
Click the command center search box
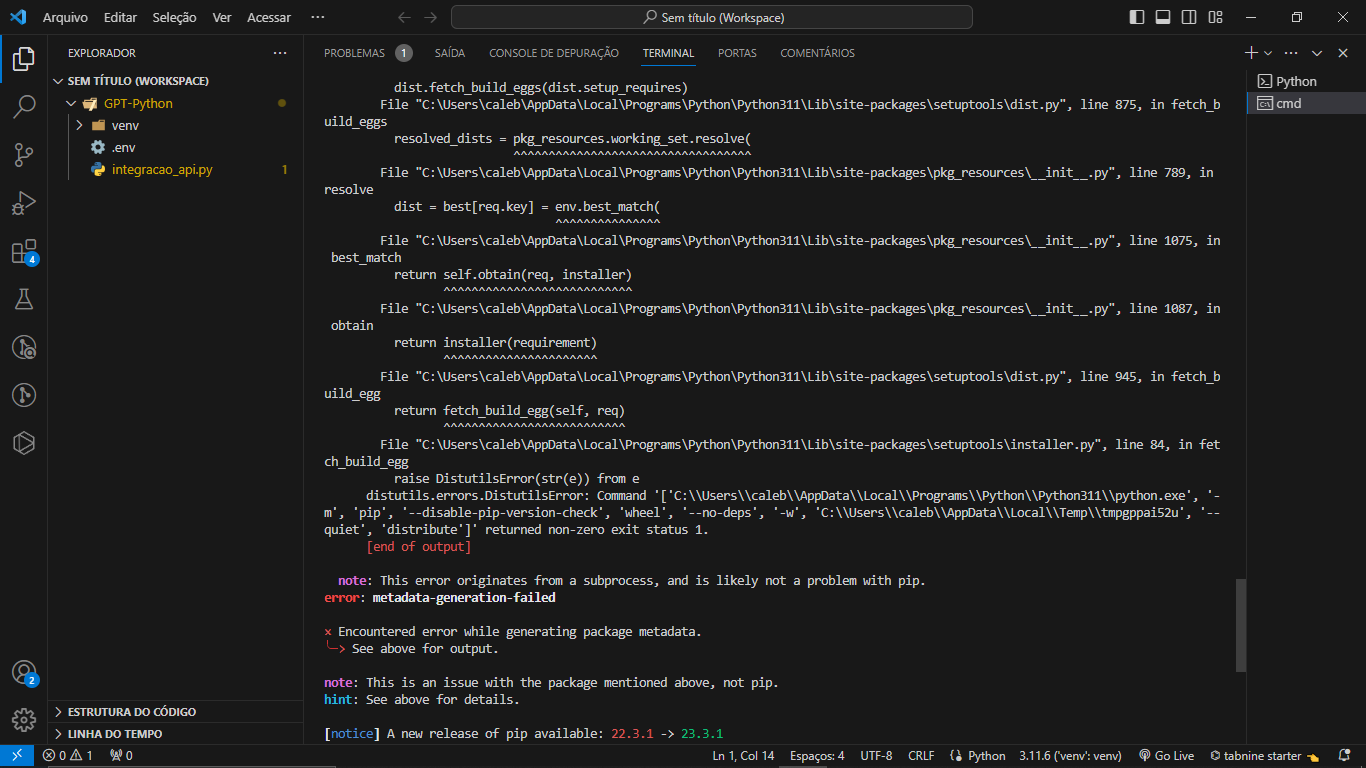click(x=712, y=17)
